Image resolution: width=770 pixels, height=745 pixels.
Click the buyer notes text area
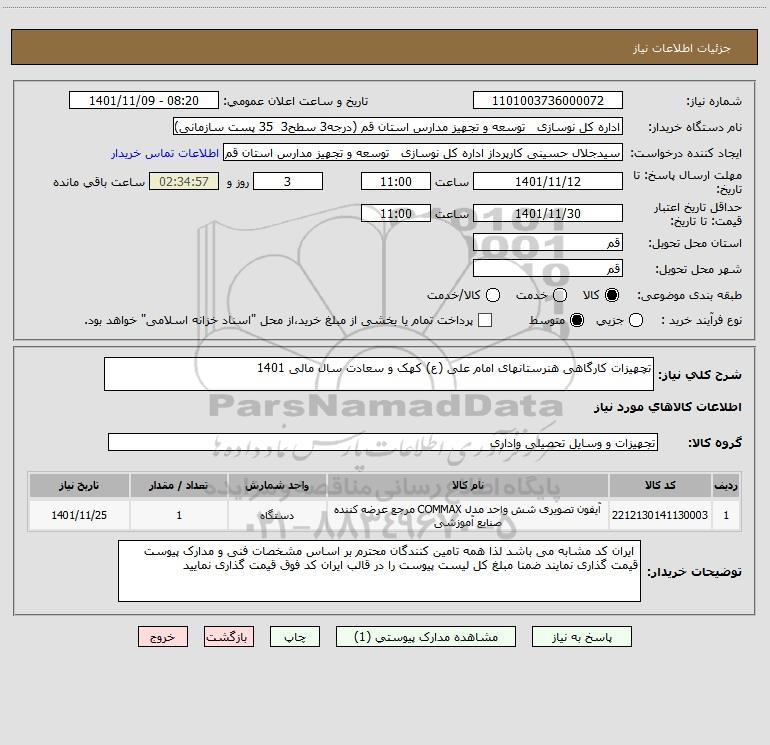[x=379, y=571]
